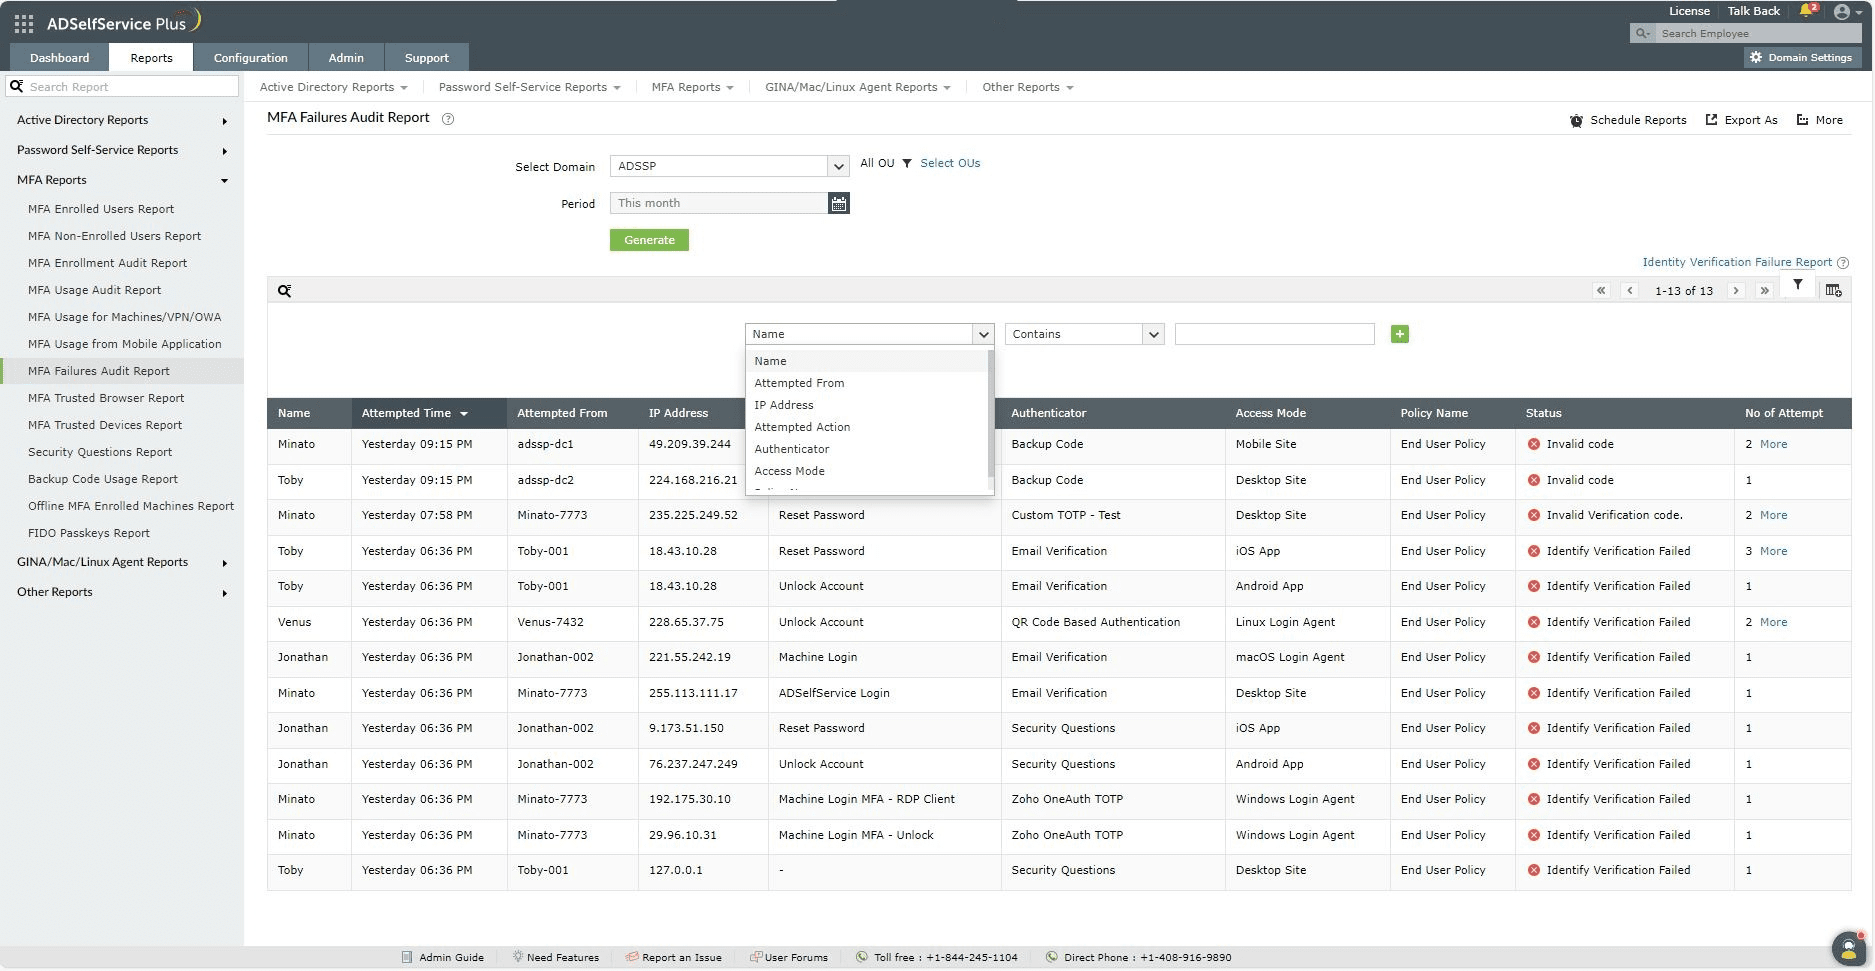Open the add/remove columns icon
This screenshot has height=971, width=1875.
[x=1833, y=291]
